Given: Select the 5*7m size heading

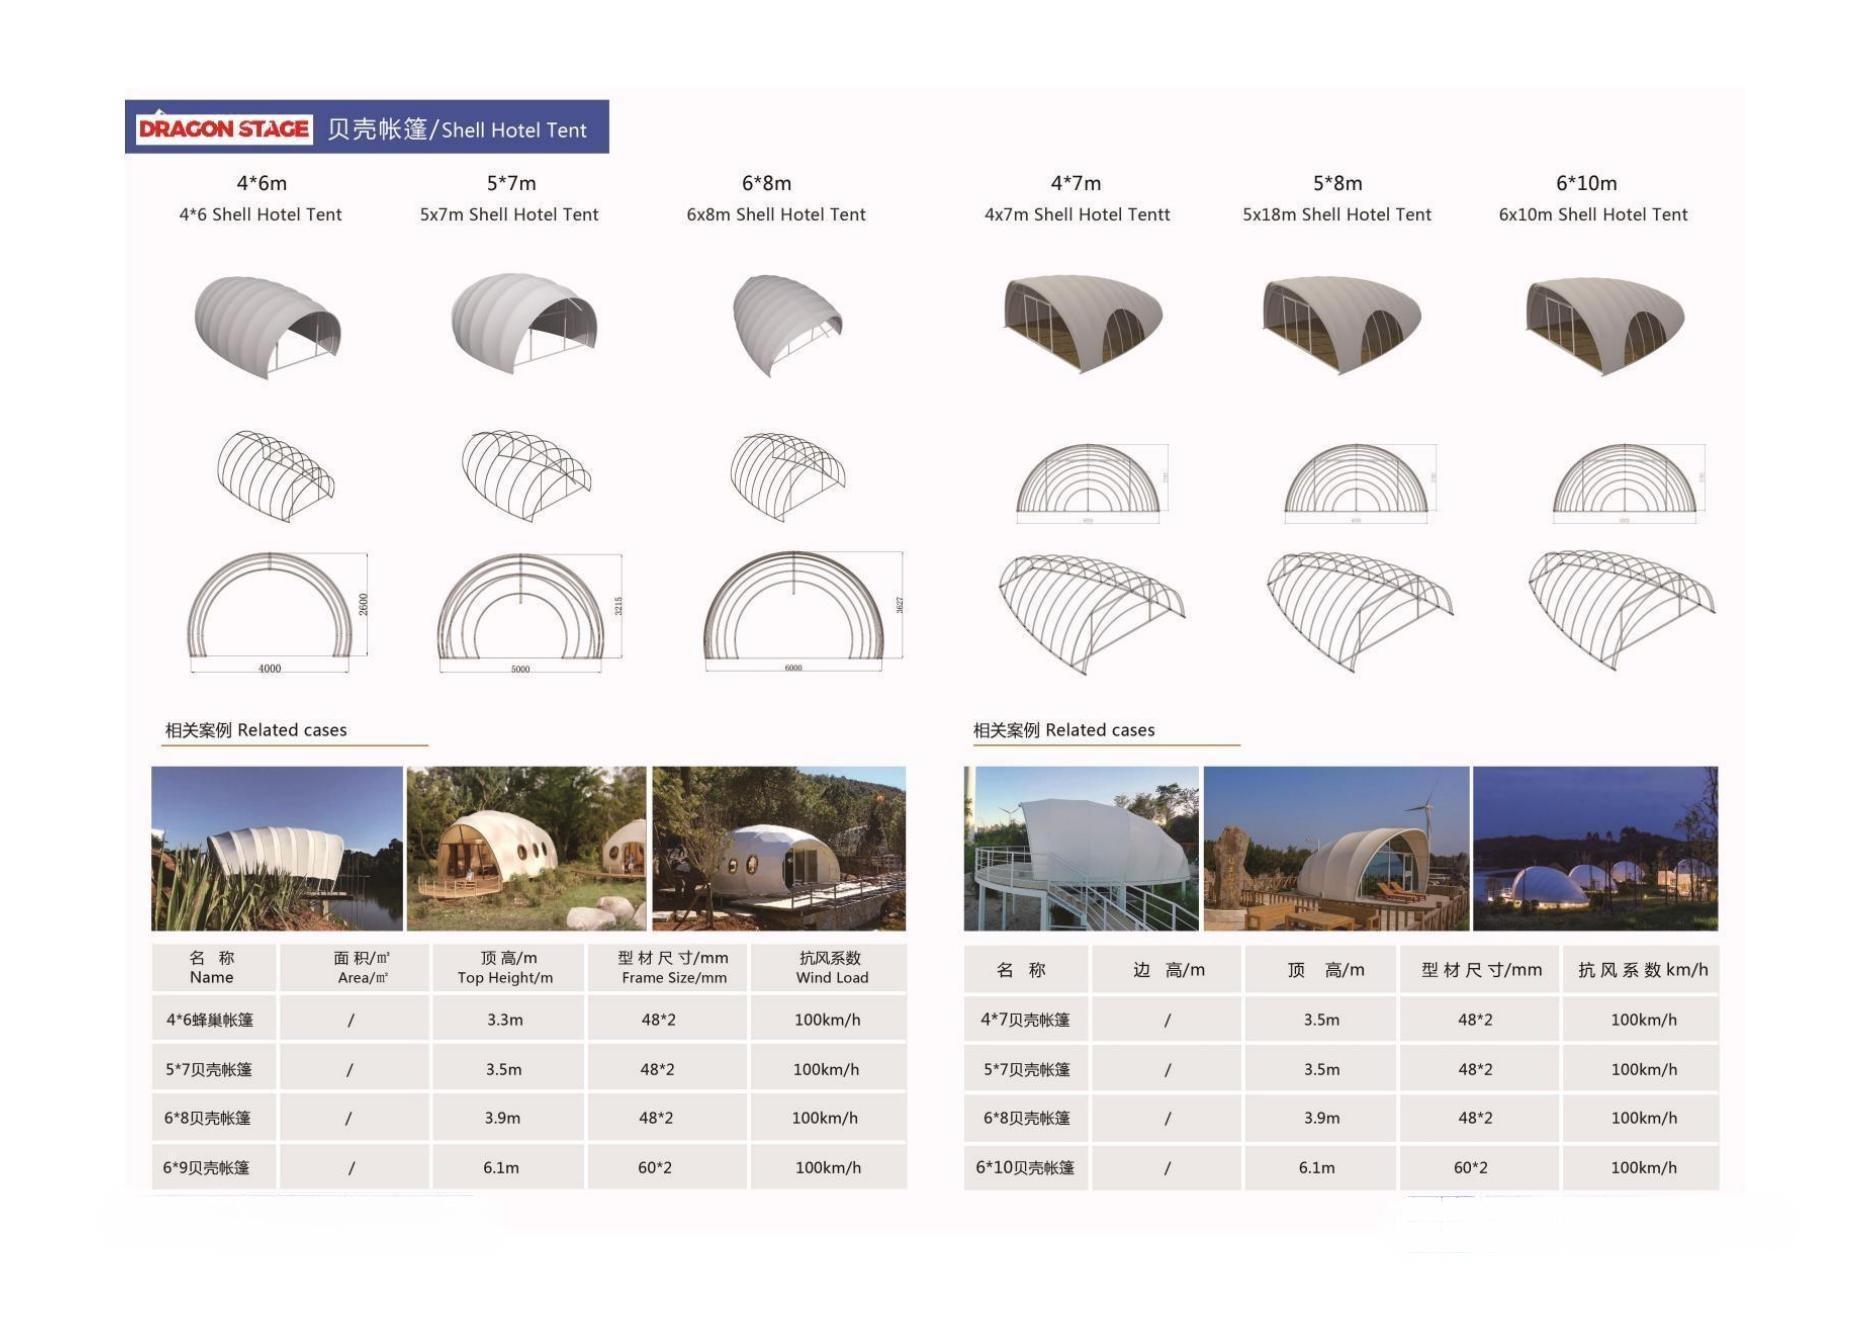Looking at the screenshot, I should [x=511, y=183].
